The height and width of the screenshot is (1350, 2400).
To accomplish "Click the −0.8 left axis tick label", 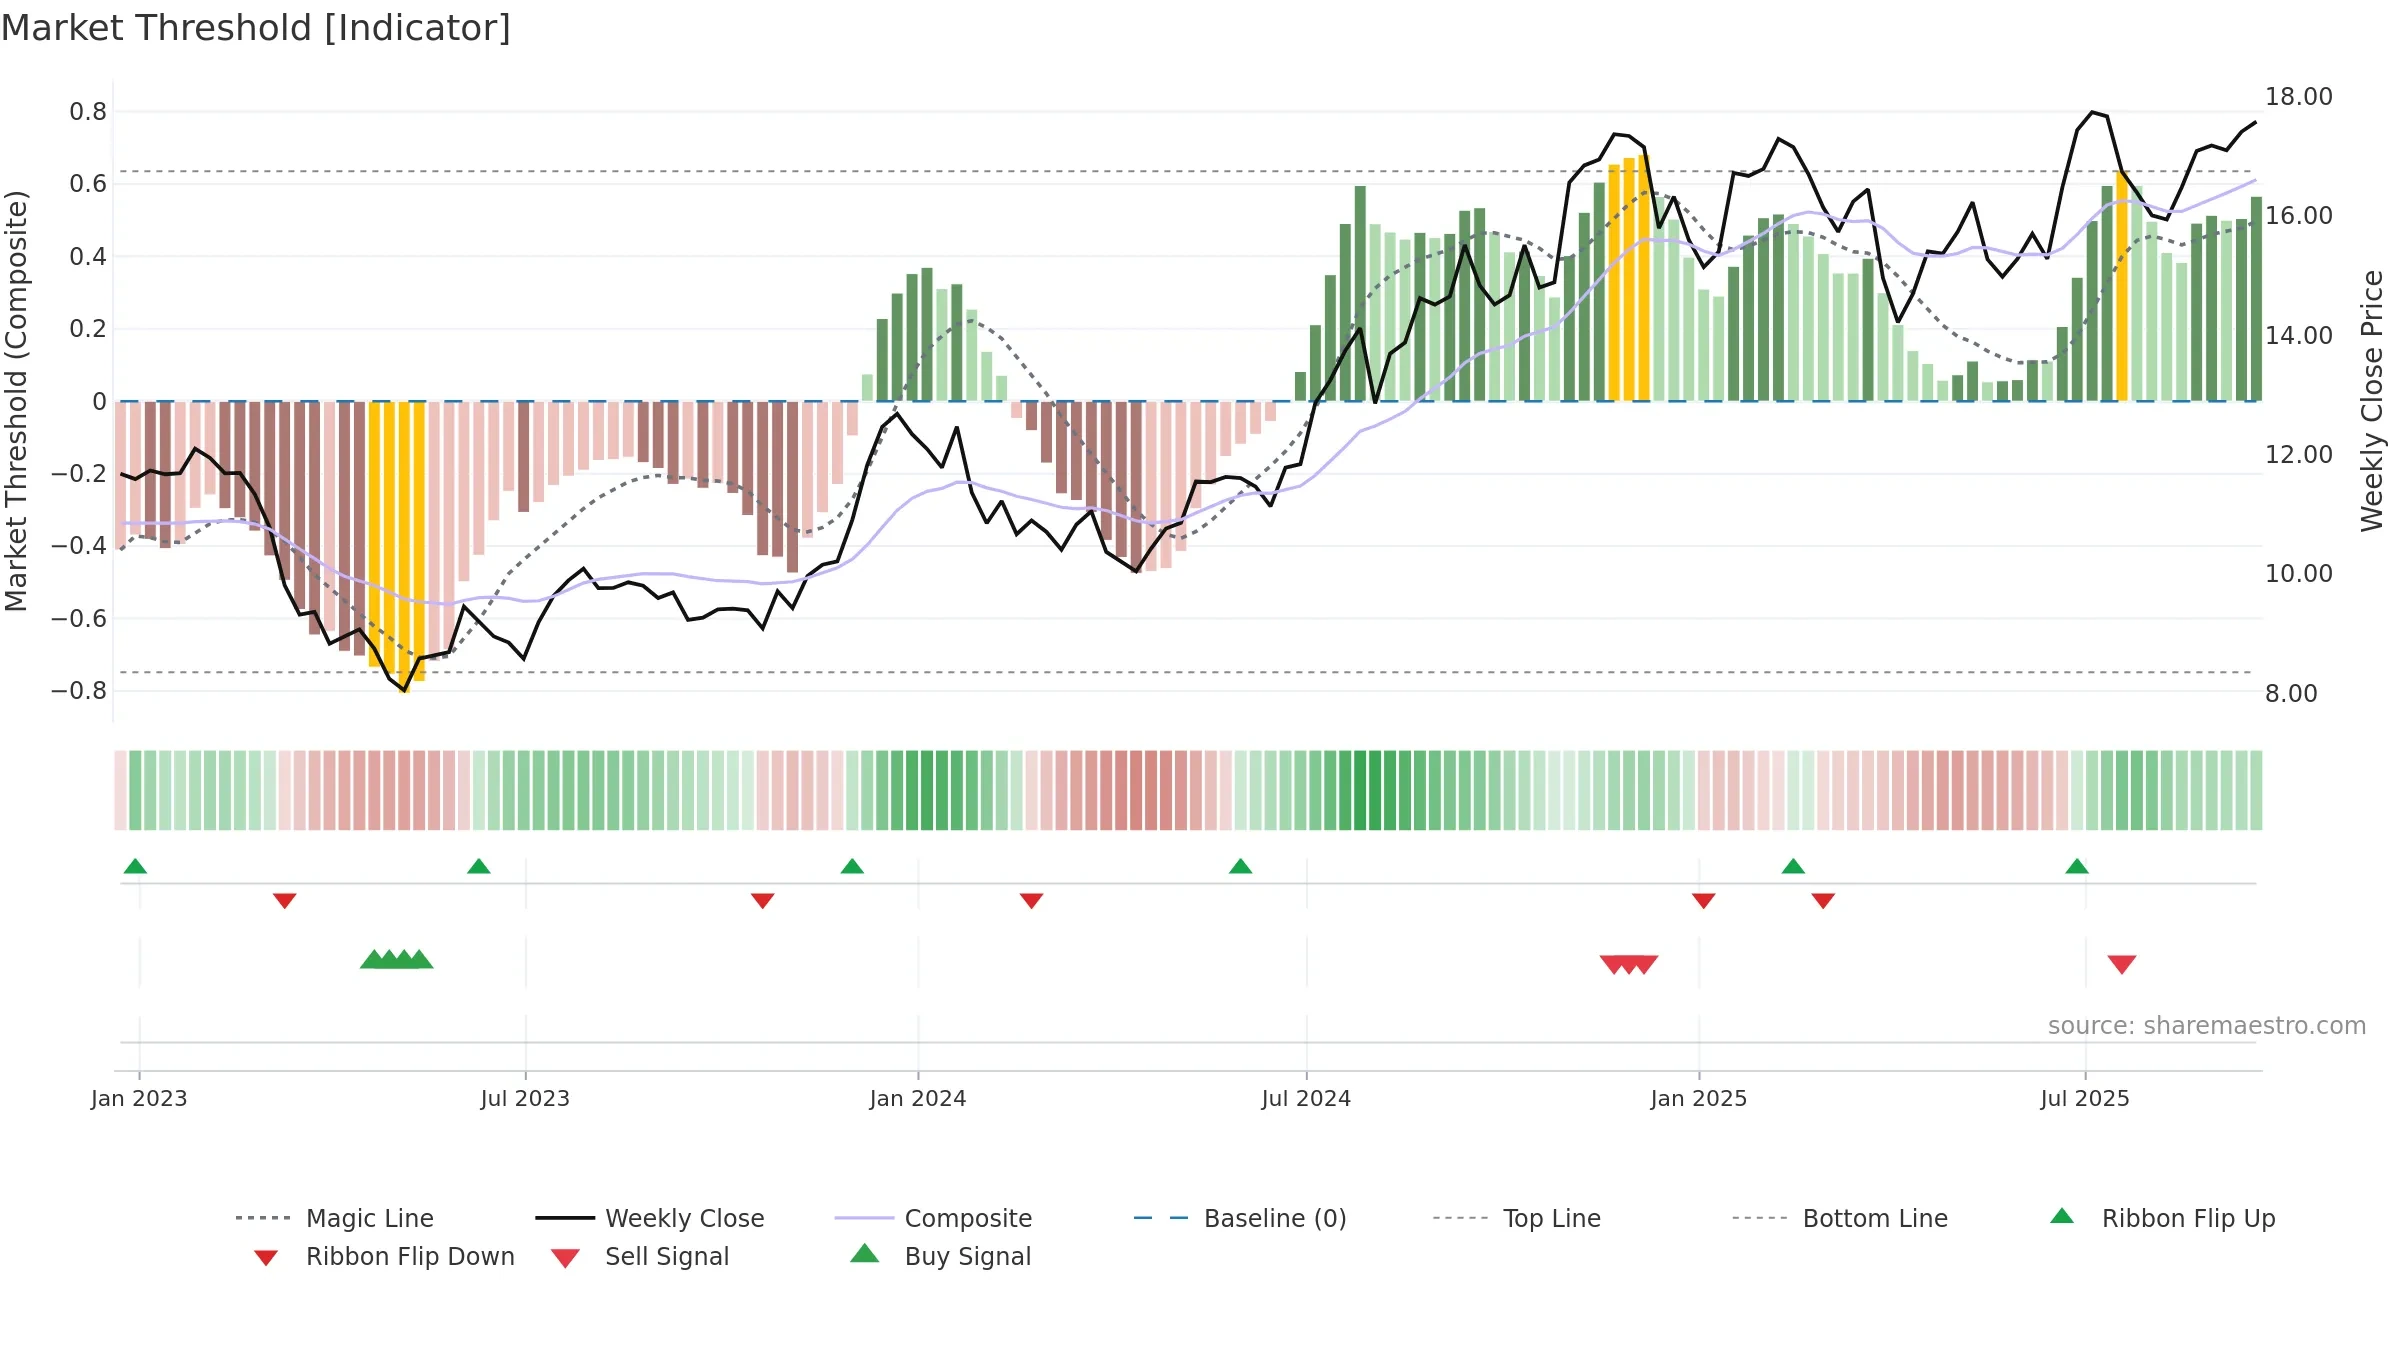I will tap(79, 691).
